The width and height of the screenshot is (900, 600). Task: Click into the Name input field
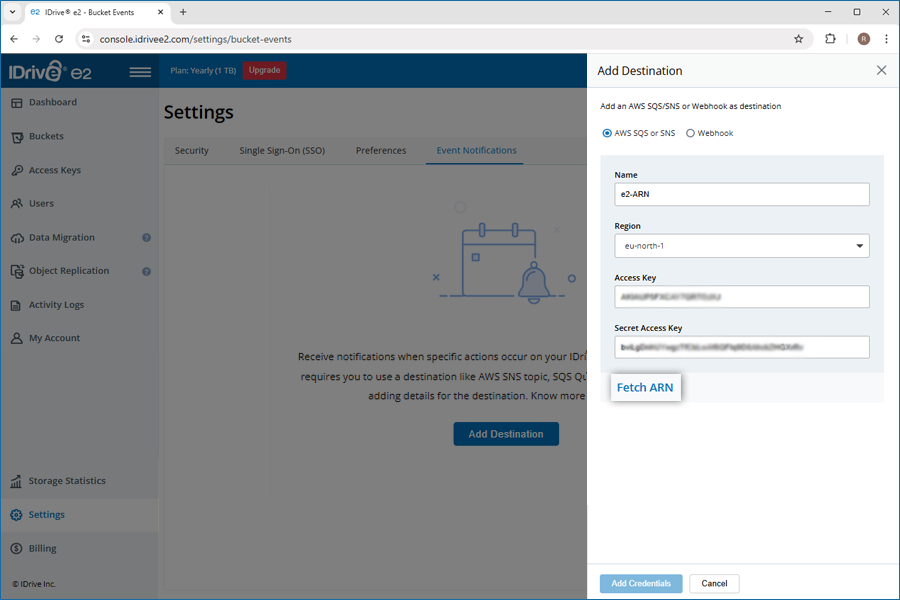742,194
